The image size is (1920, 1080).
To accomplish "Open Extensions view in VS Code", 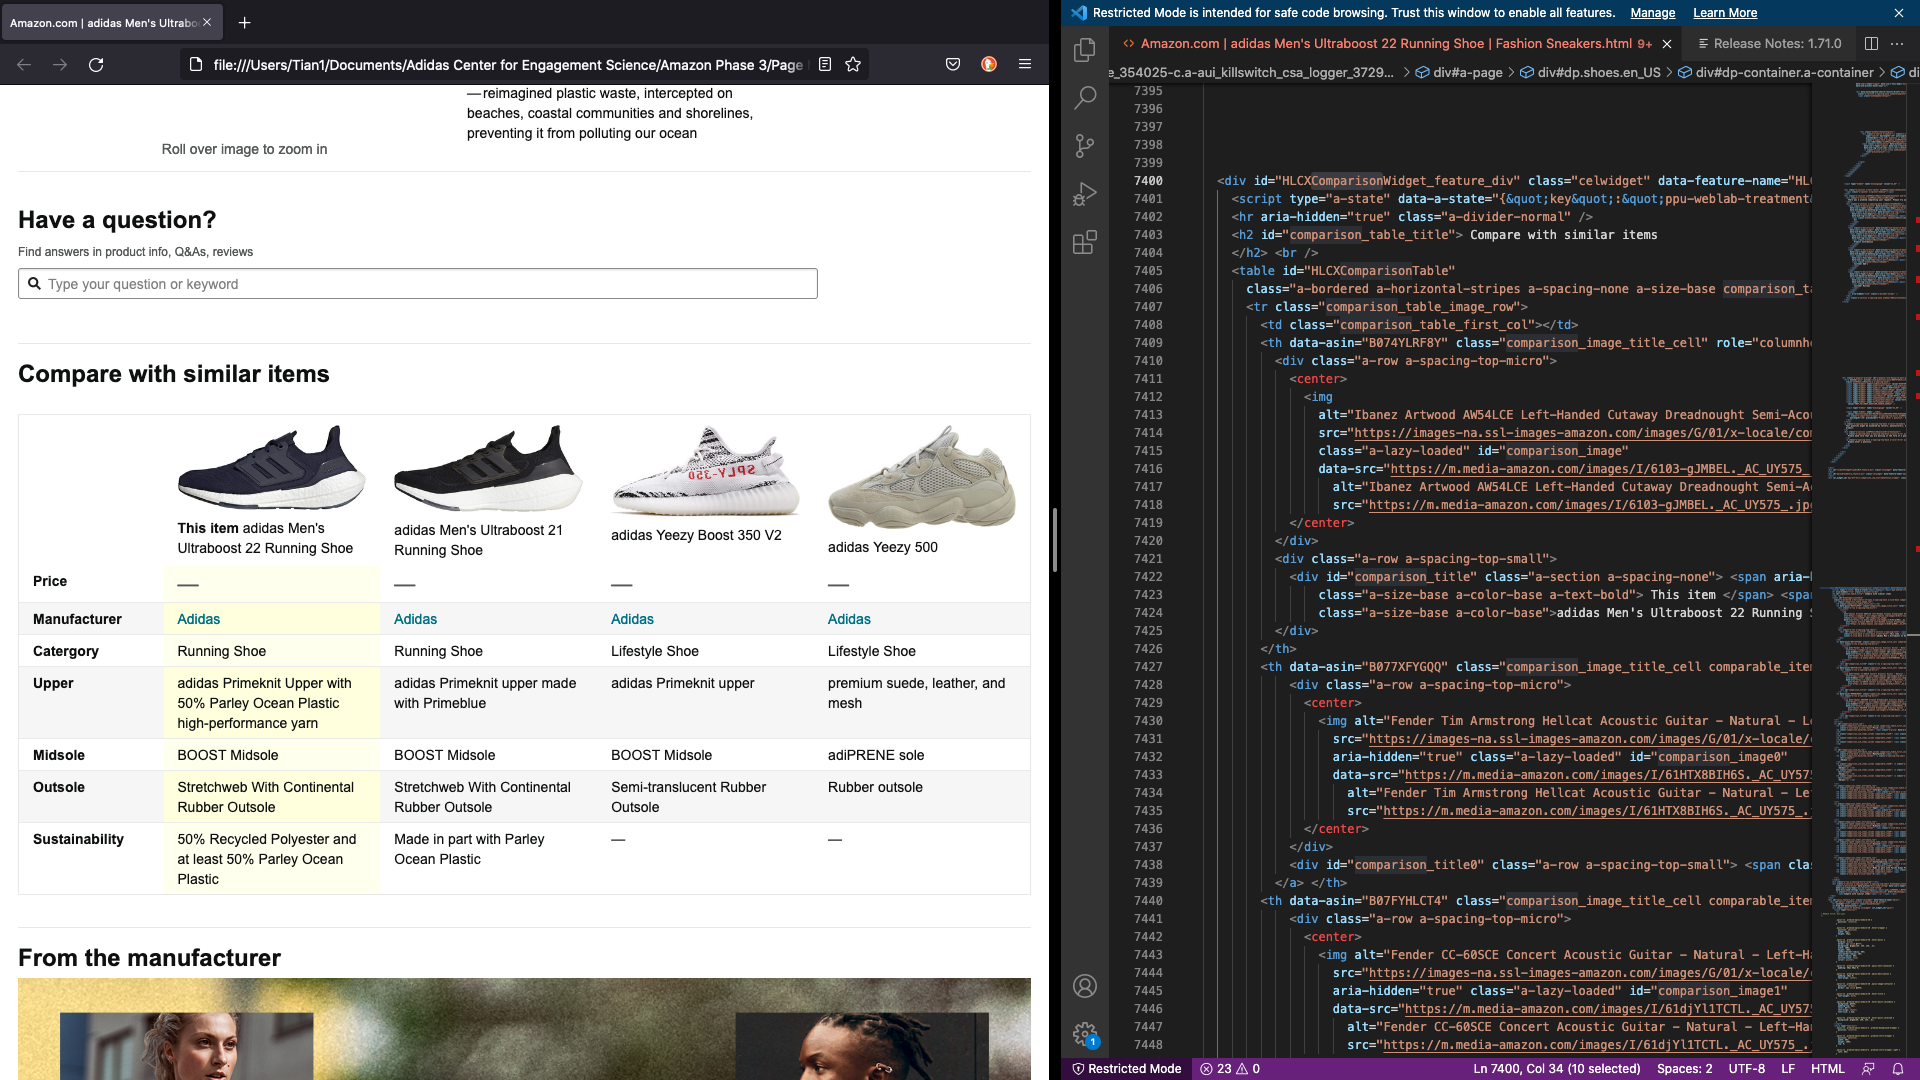I will click(1085, 242).
